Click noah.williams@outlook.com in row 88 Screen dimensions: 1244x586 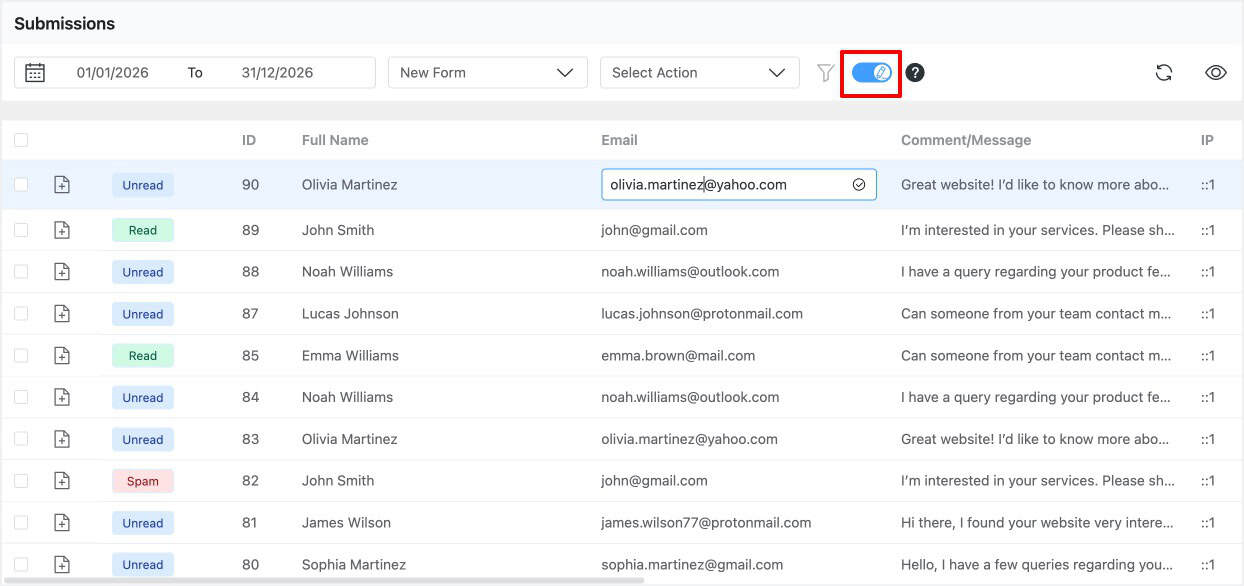tap(690, 272)
